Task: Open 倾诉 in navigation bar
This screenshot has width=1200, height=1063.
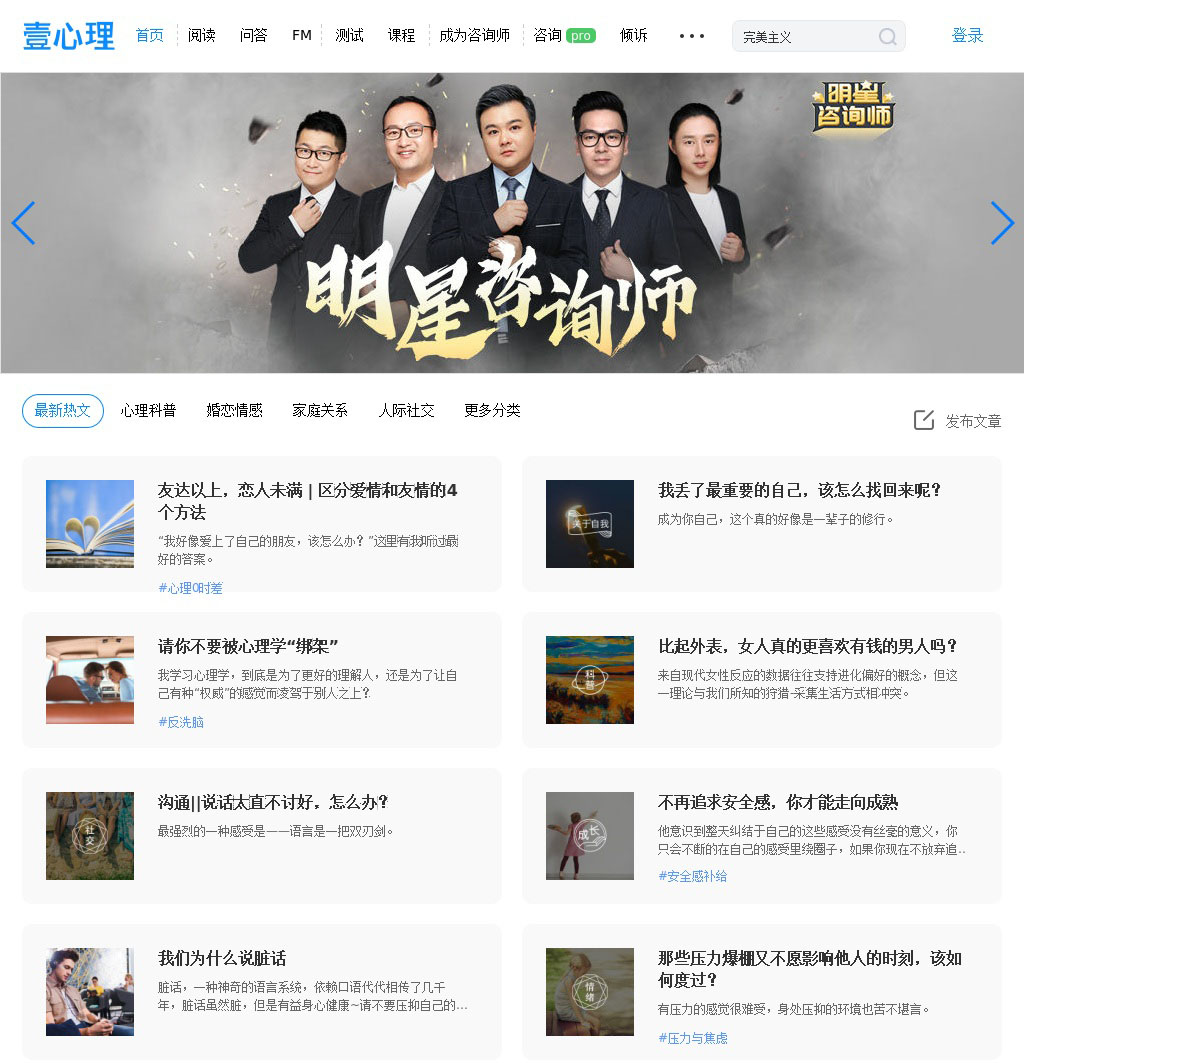Action: click(x=634, y=35)
